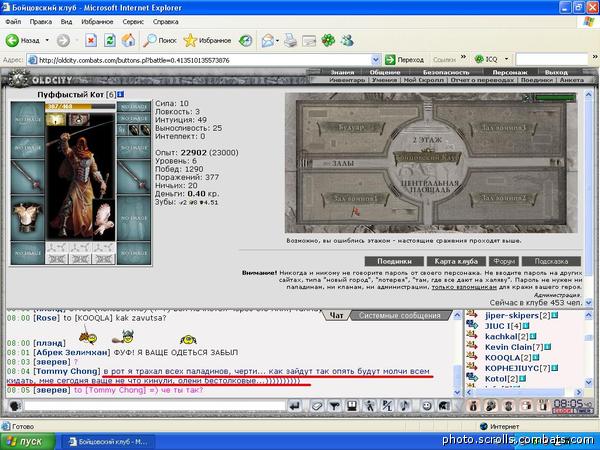Click the send message arrow icon in chat
The image size is (600, 450).
tap(294, 406)
